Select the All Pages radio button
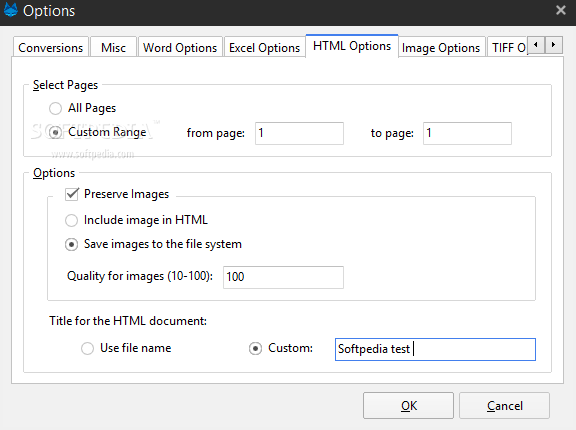The height and width of the screenshot is (430, 576). 55,108
